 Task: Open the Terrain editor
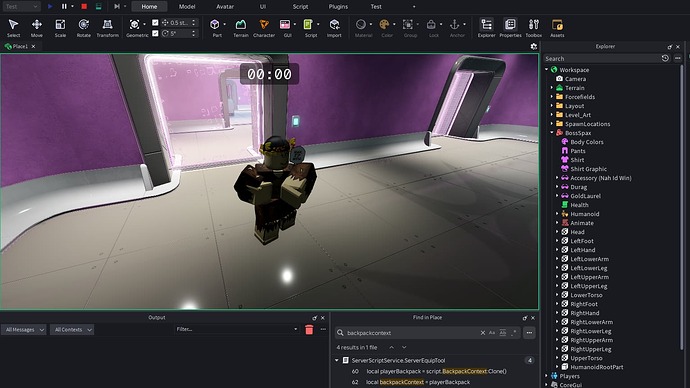coord(241,28)
